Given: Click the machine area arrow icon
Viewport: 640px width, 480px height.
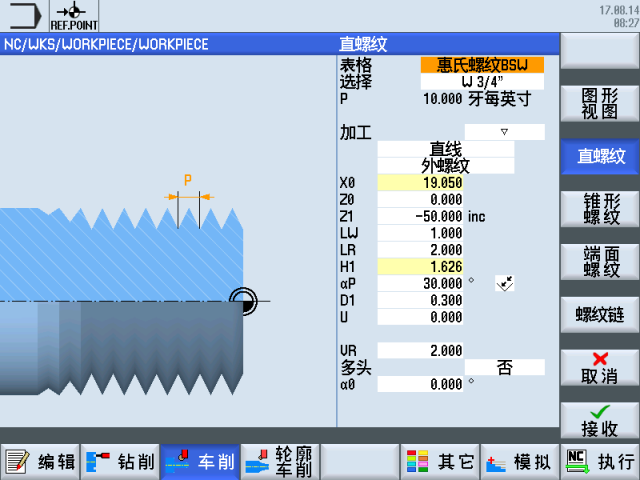Looking at the screenshot, I should tap(24, 16).
